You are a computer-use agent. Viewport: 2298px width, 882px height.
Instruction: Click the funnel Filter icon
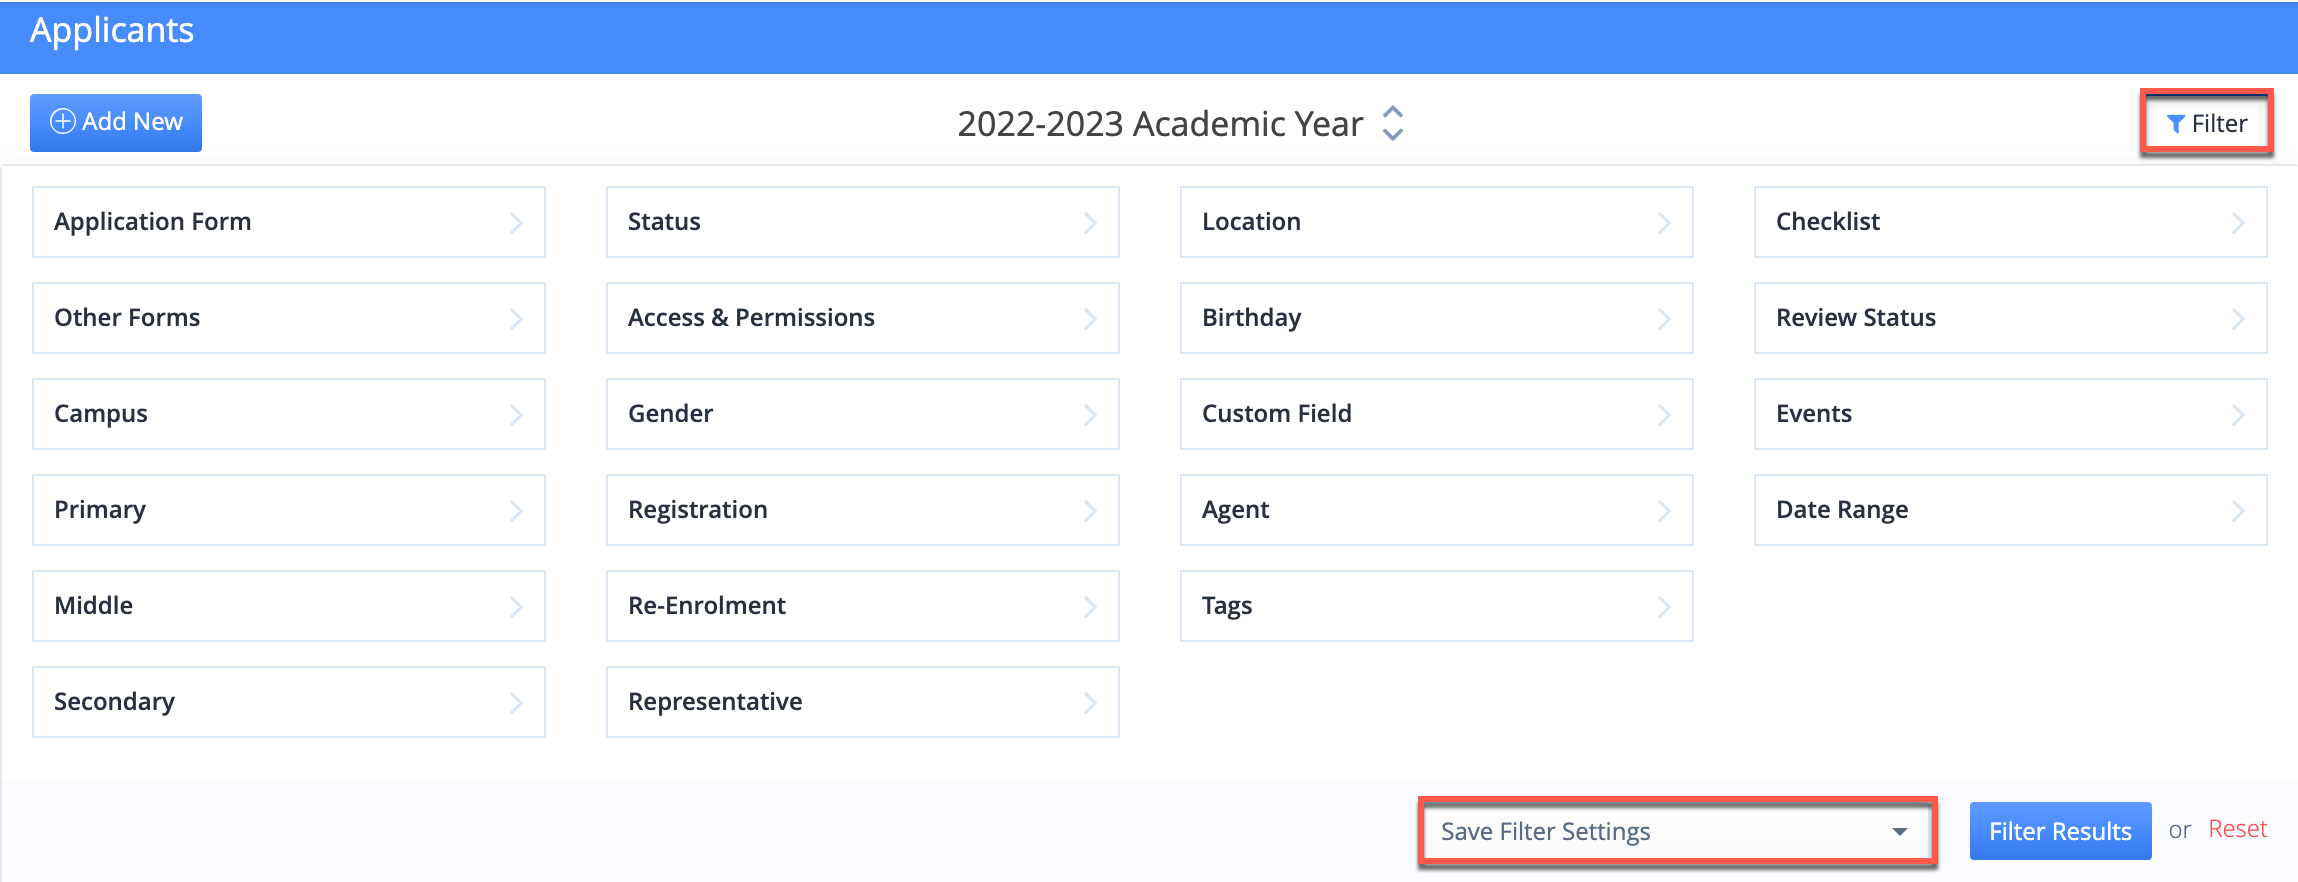2175,124
